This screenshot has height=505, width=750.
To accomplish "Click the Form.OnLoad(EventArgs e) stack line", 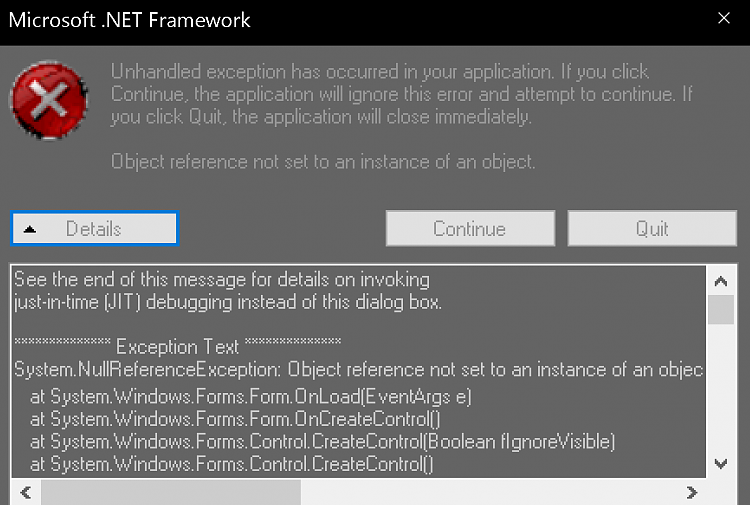I will coord(251,397).
